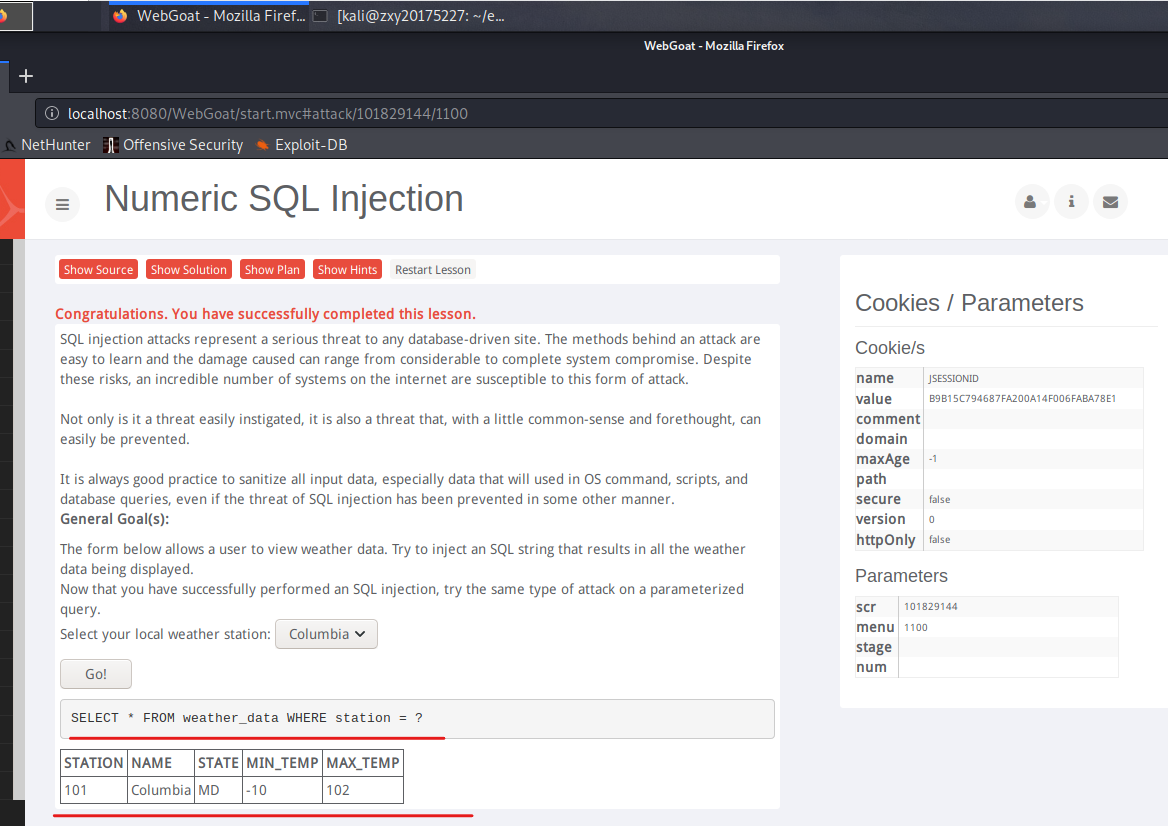
Task: Click the Show Solution button
Action: (188, 270)
